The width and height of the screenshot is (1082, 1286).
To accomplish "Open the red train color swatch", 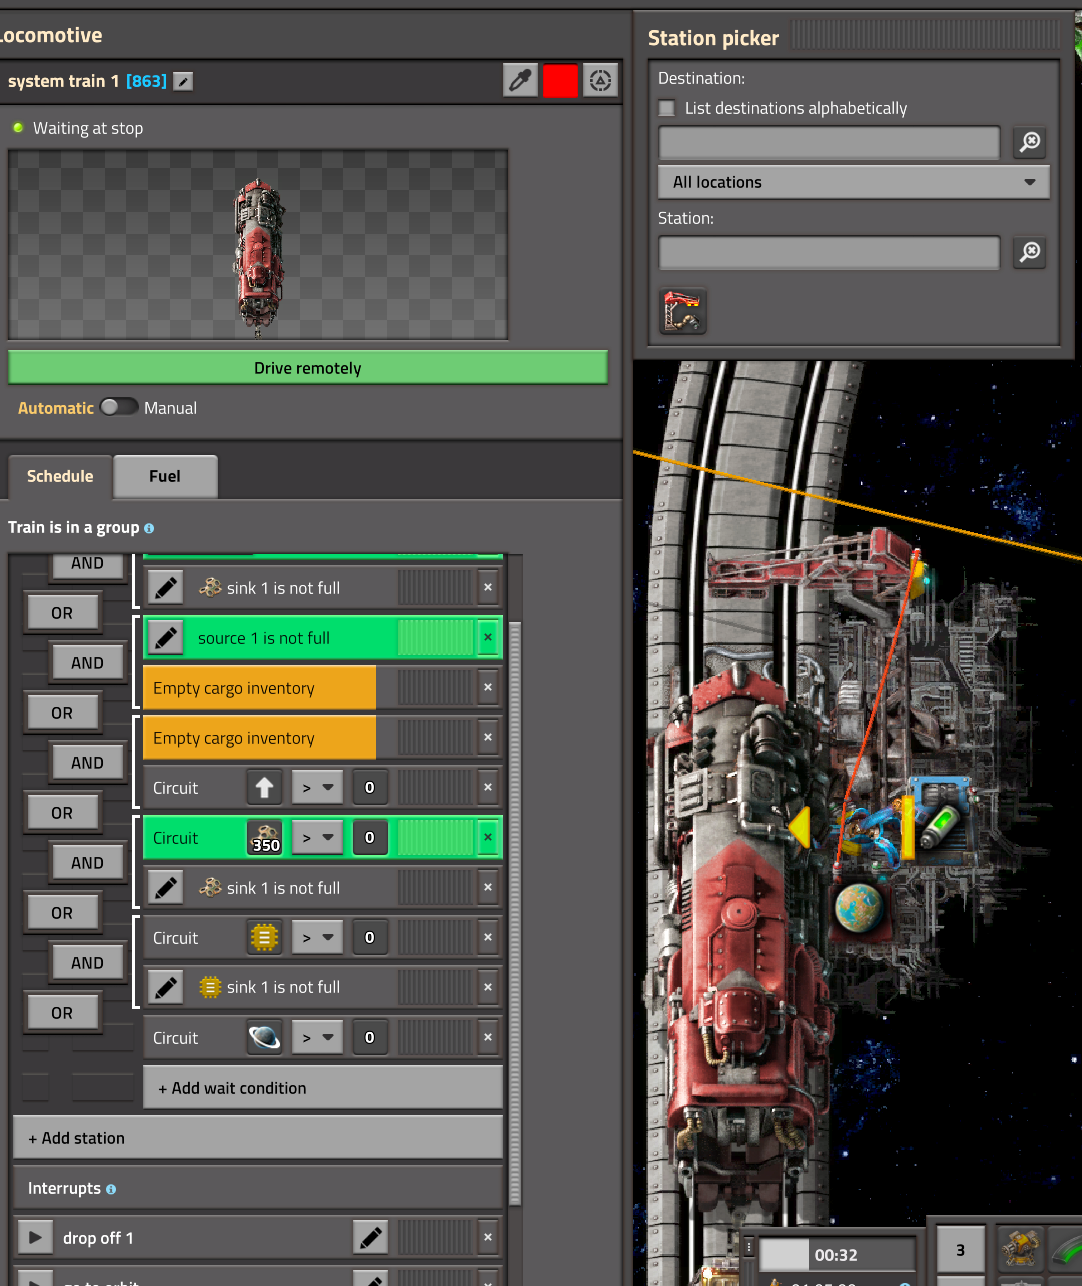I will [x=560, y=80].
